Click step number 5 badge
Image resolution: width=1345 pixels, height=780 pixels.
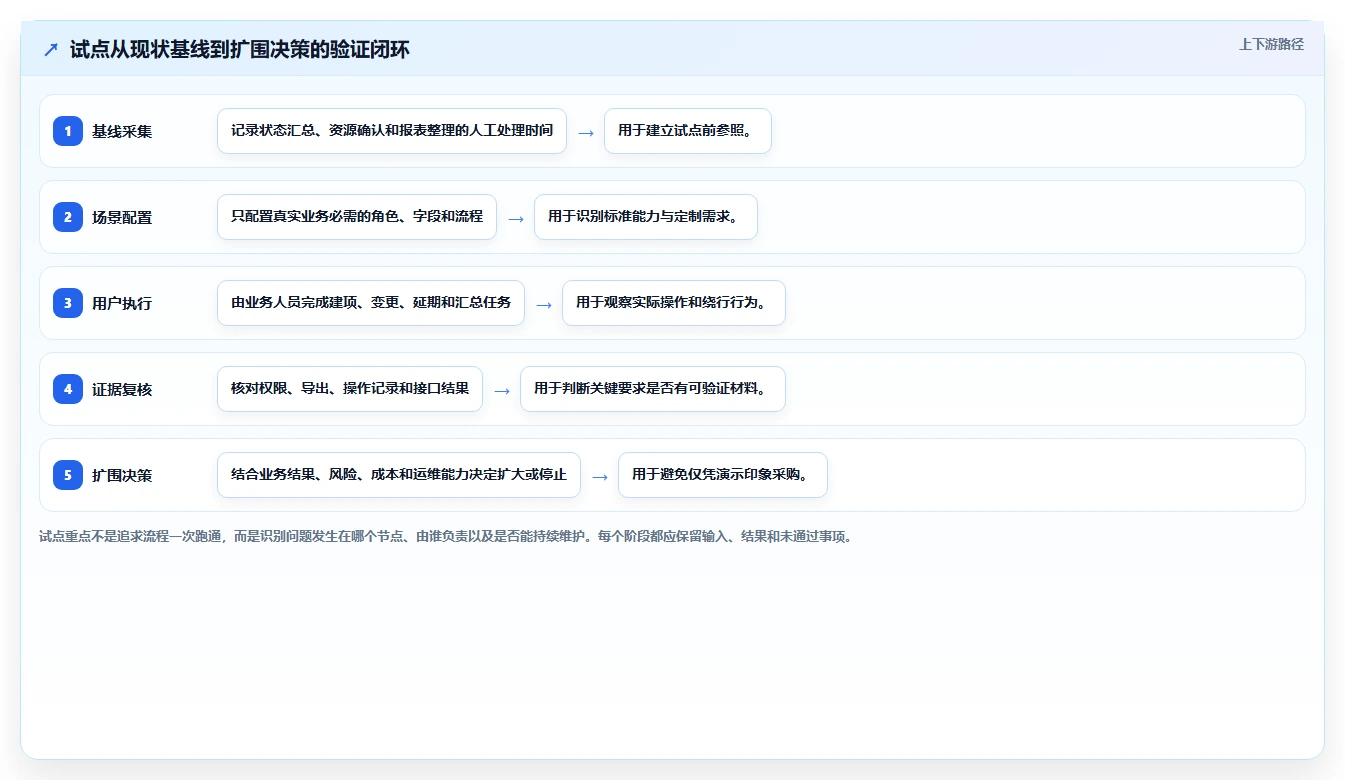pos(68,475)
